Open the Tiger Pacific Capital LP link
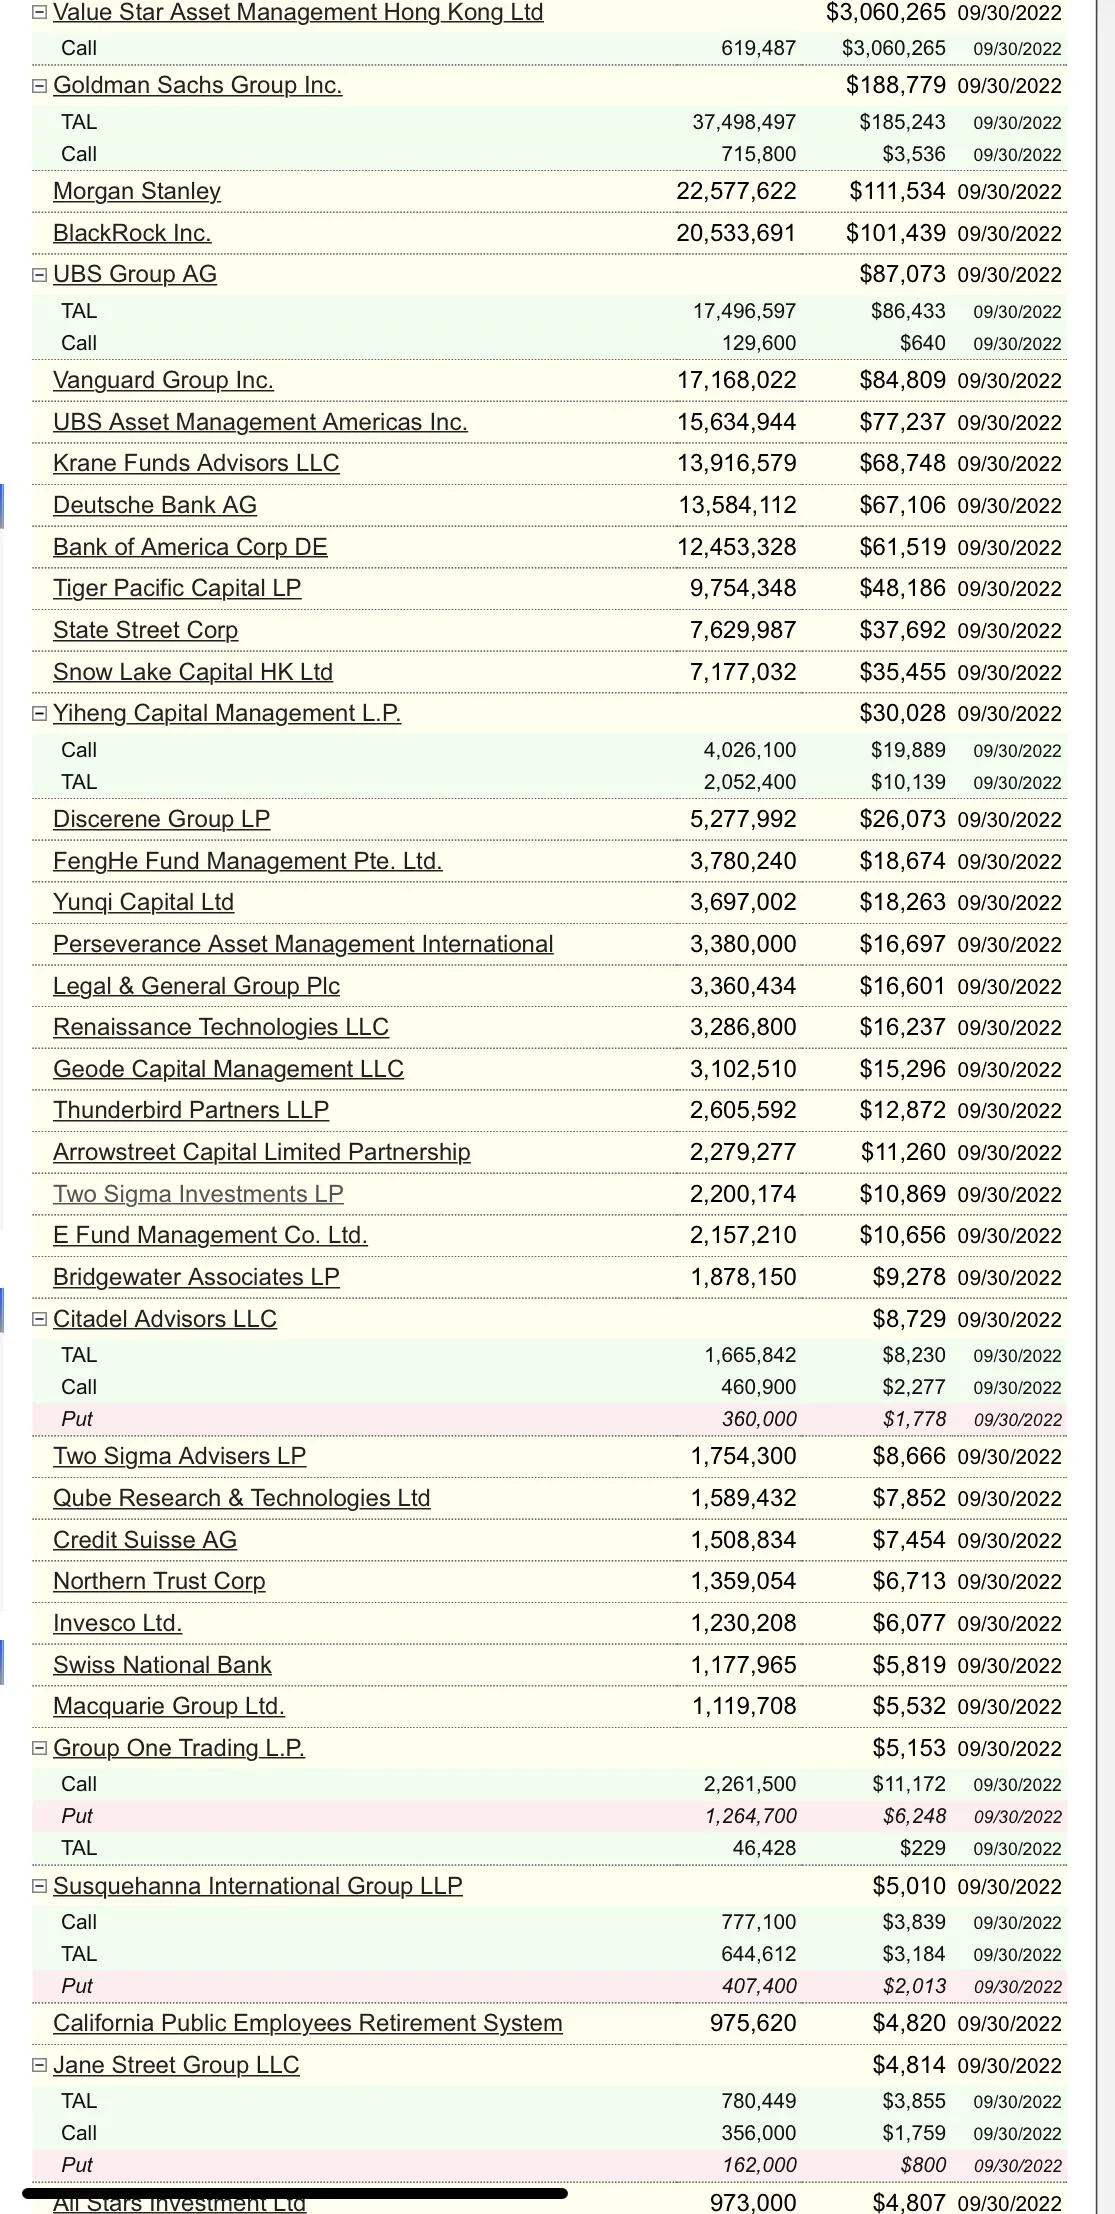 click(177, 588)
